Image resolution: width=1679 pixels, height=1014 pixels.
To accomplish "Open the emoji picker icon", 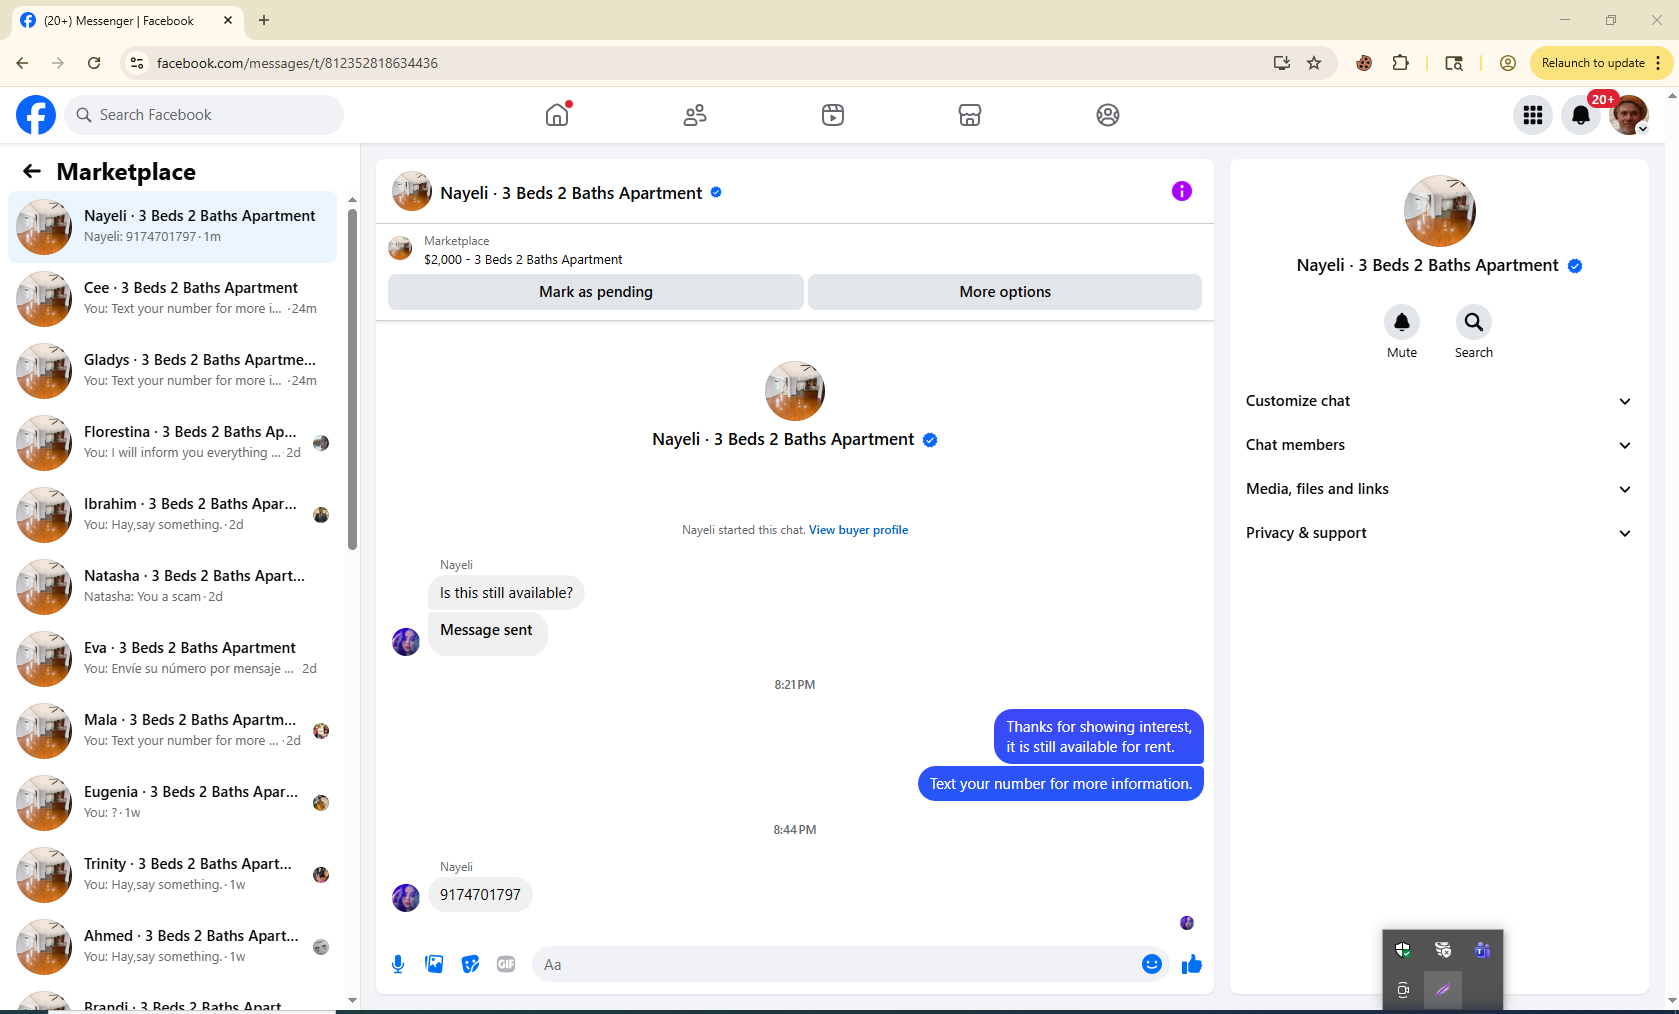I will tap(1152, 964).
